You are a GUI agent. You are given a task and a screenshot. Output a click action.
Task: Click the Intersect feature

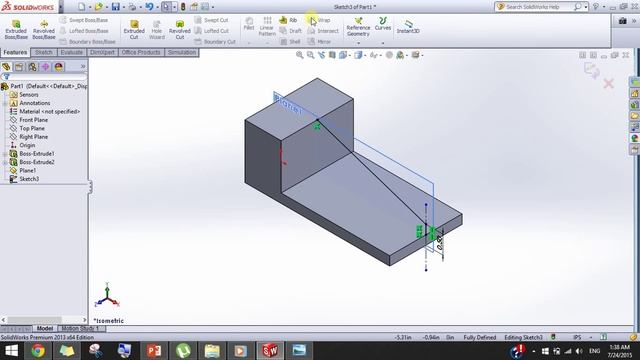pos(323,31)
